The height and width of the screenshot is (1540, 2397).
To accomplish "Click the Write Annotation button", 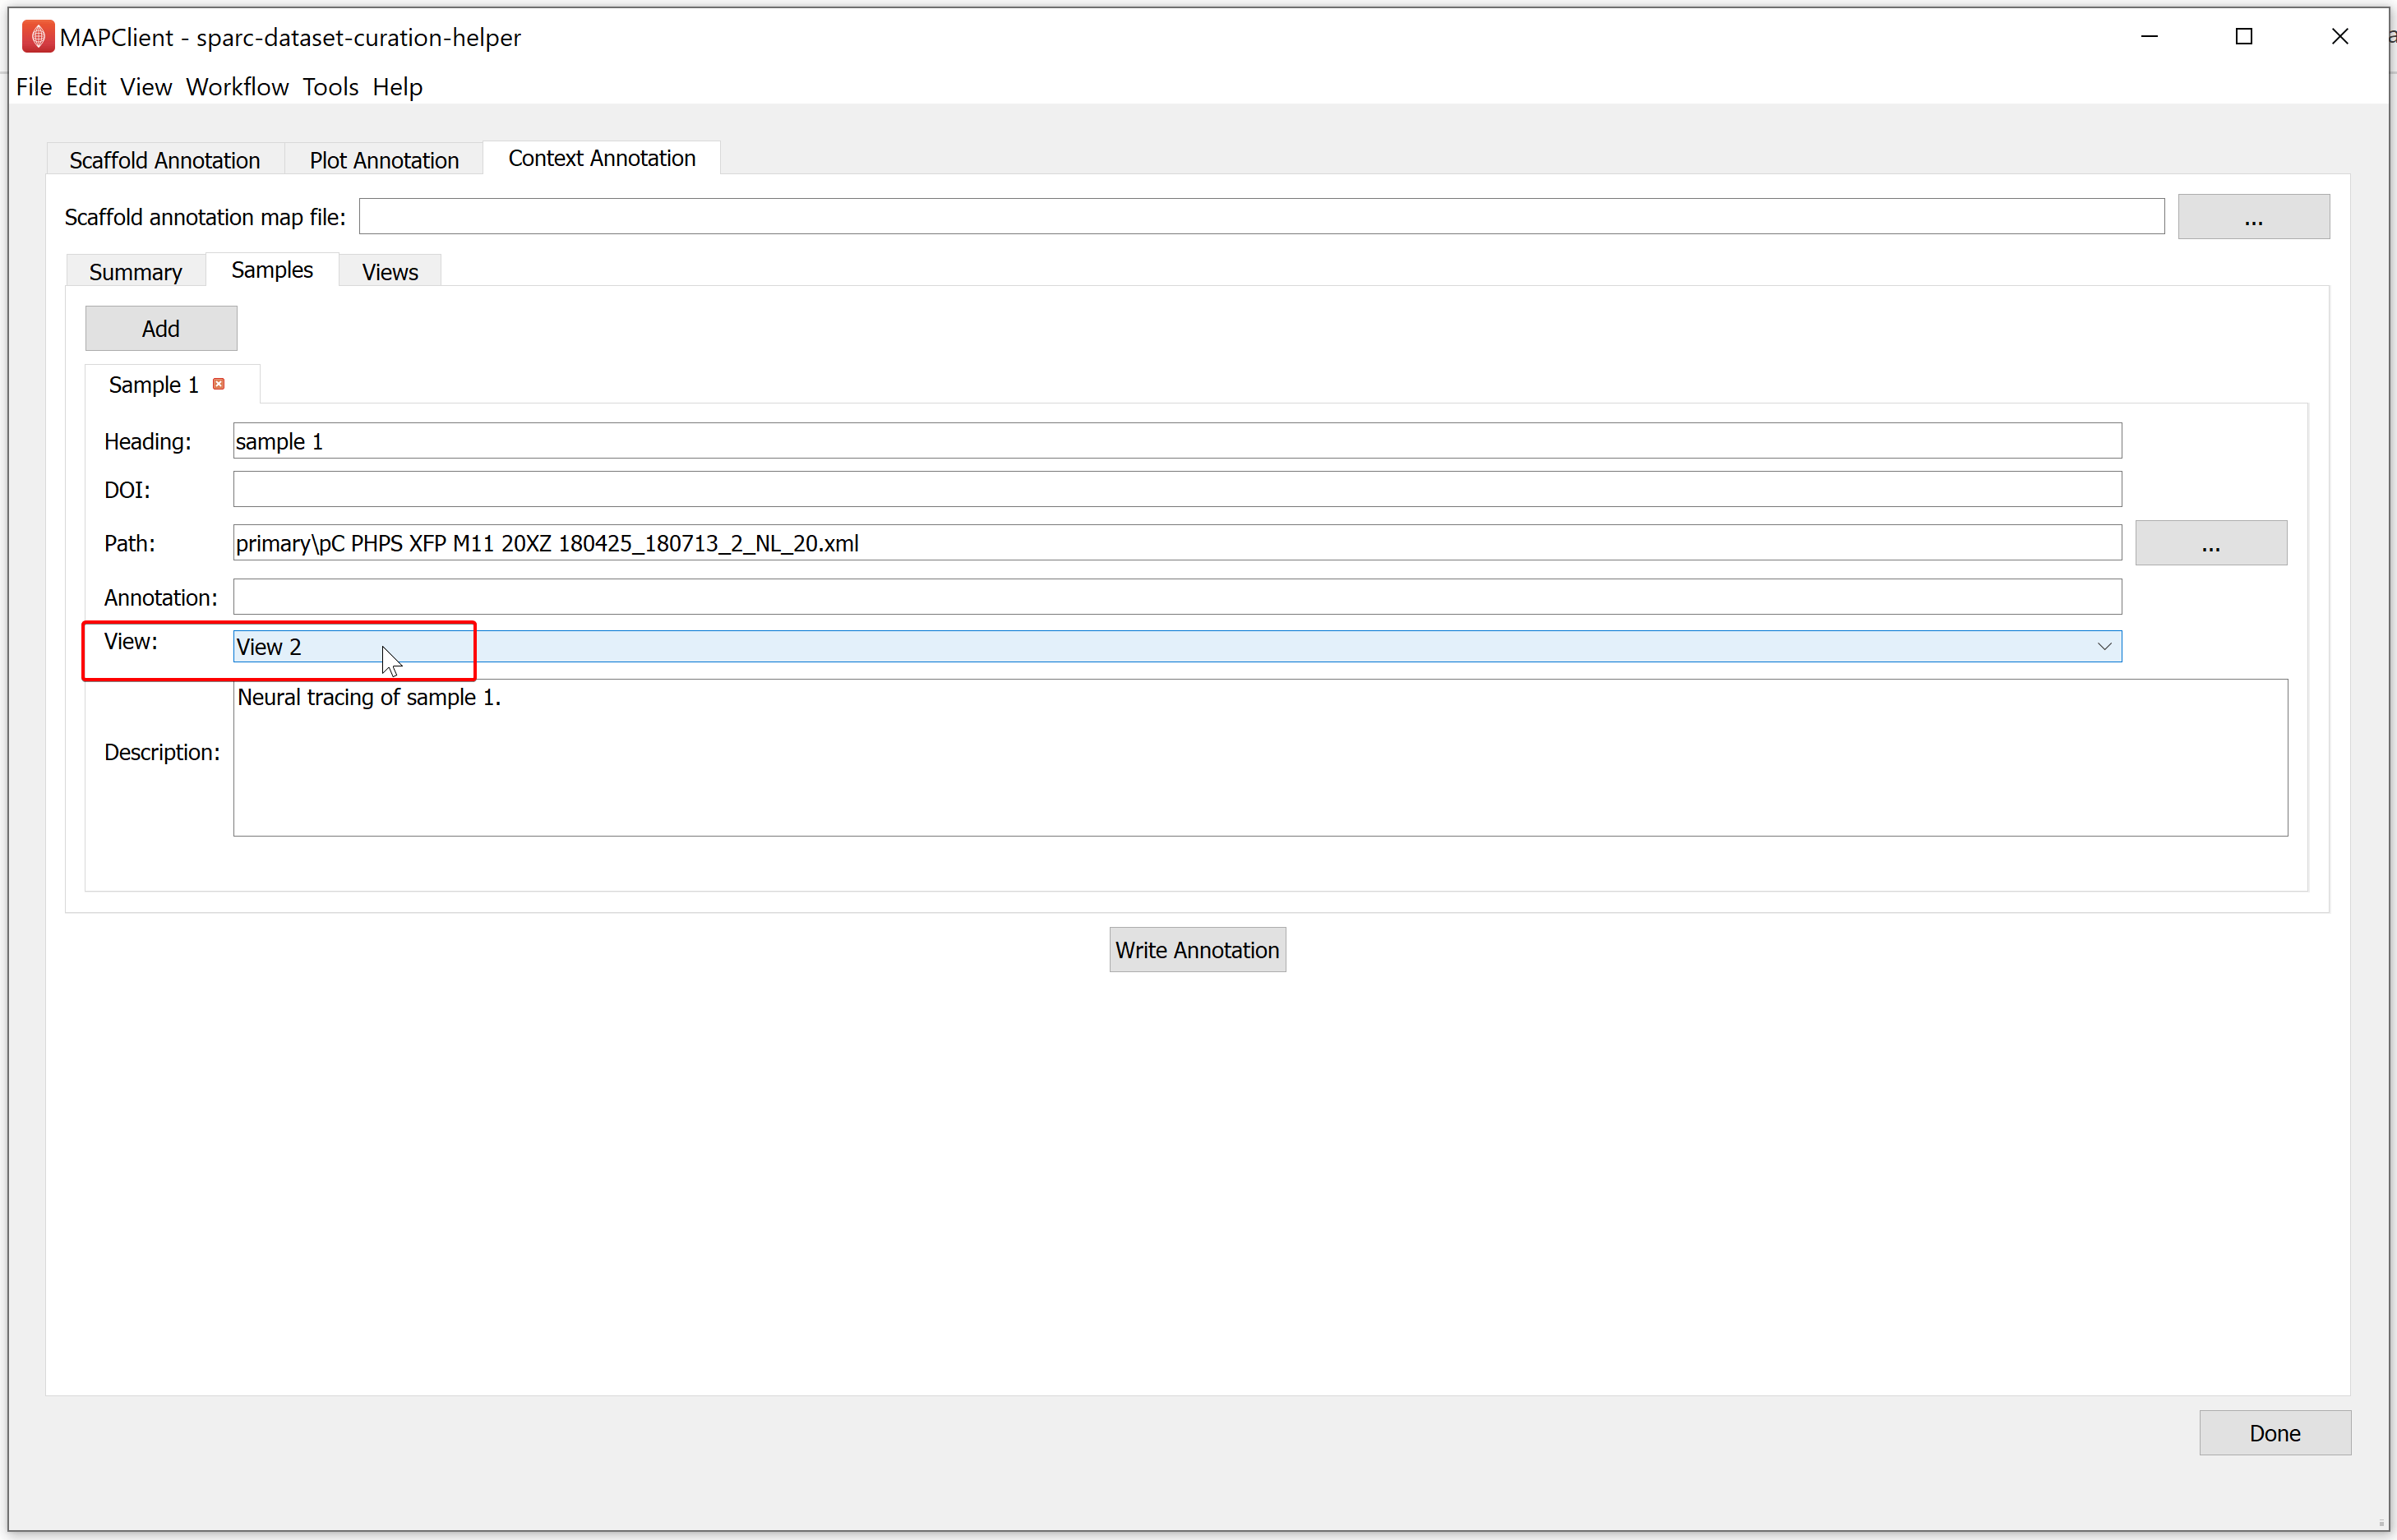I will 1197,948.
